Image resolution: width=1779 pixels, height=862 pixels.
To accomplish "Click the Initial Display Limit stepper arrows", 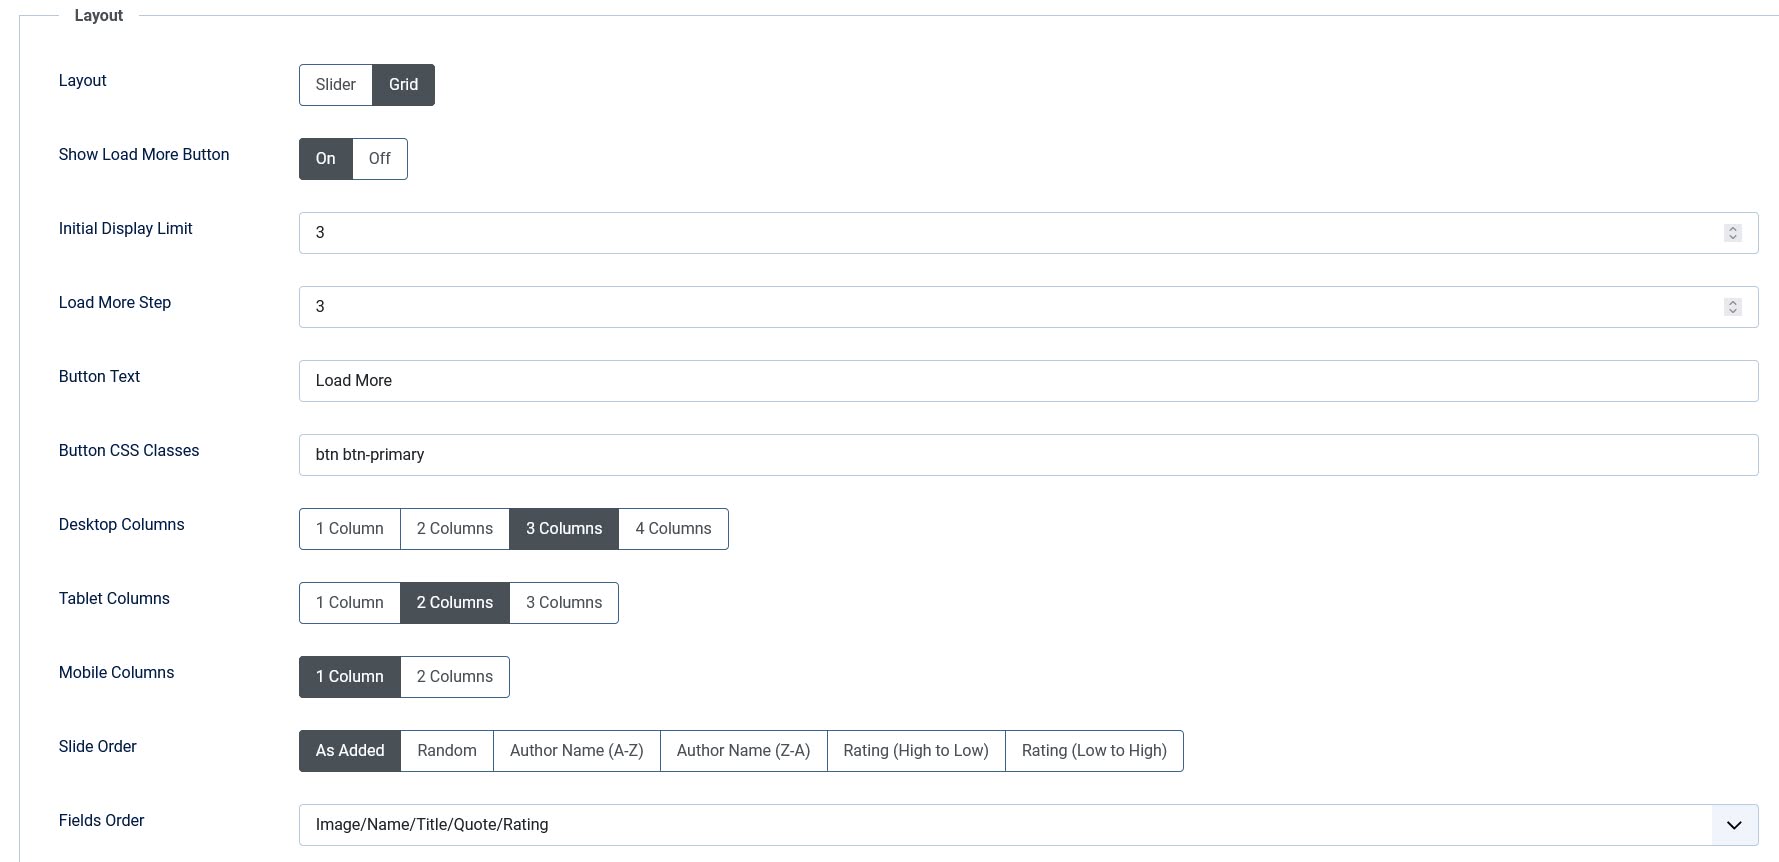I will [1732, 233].
